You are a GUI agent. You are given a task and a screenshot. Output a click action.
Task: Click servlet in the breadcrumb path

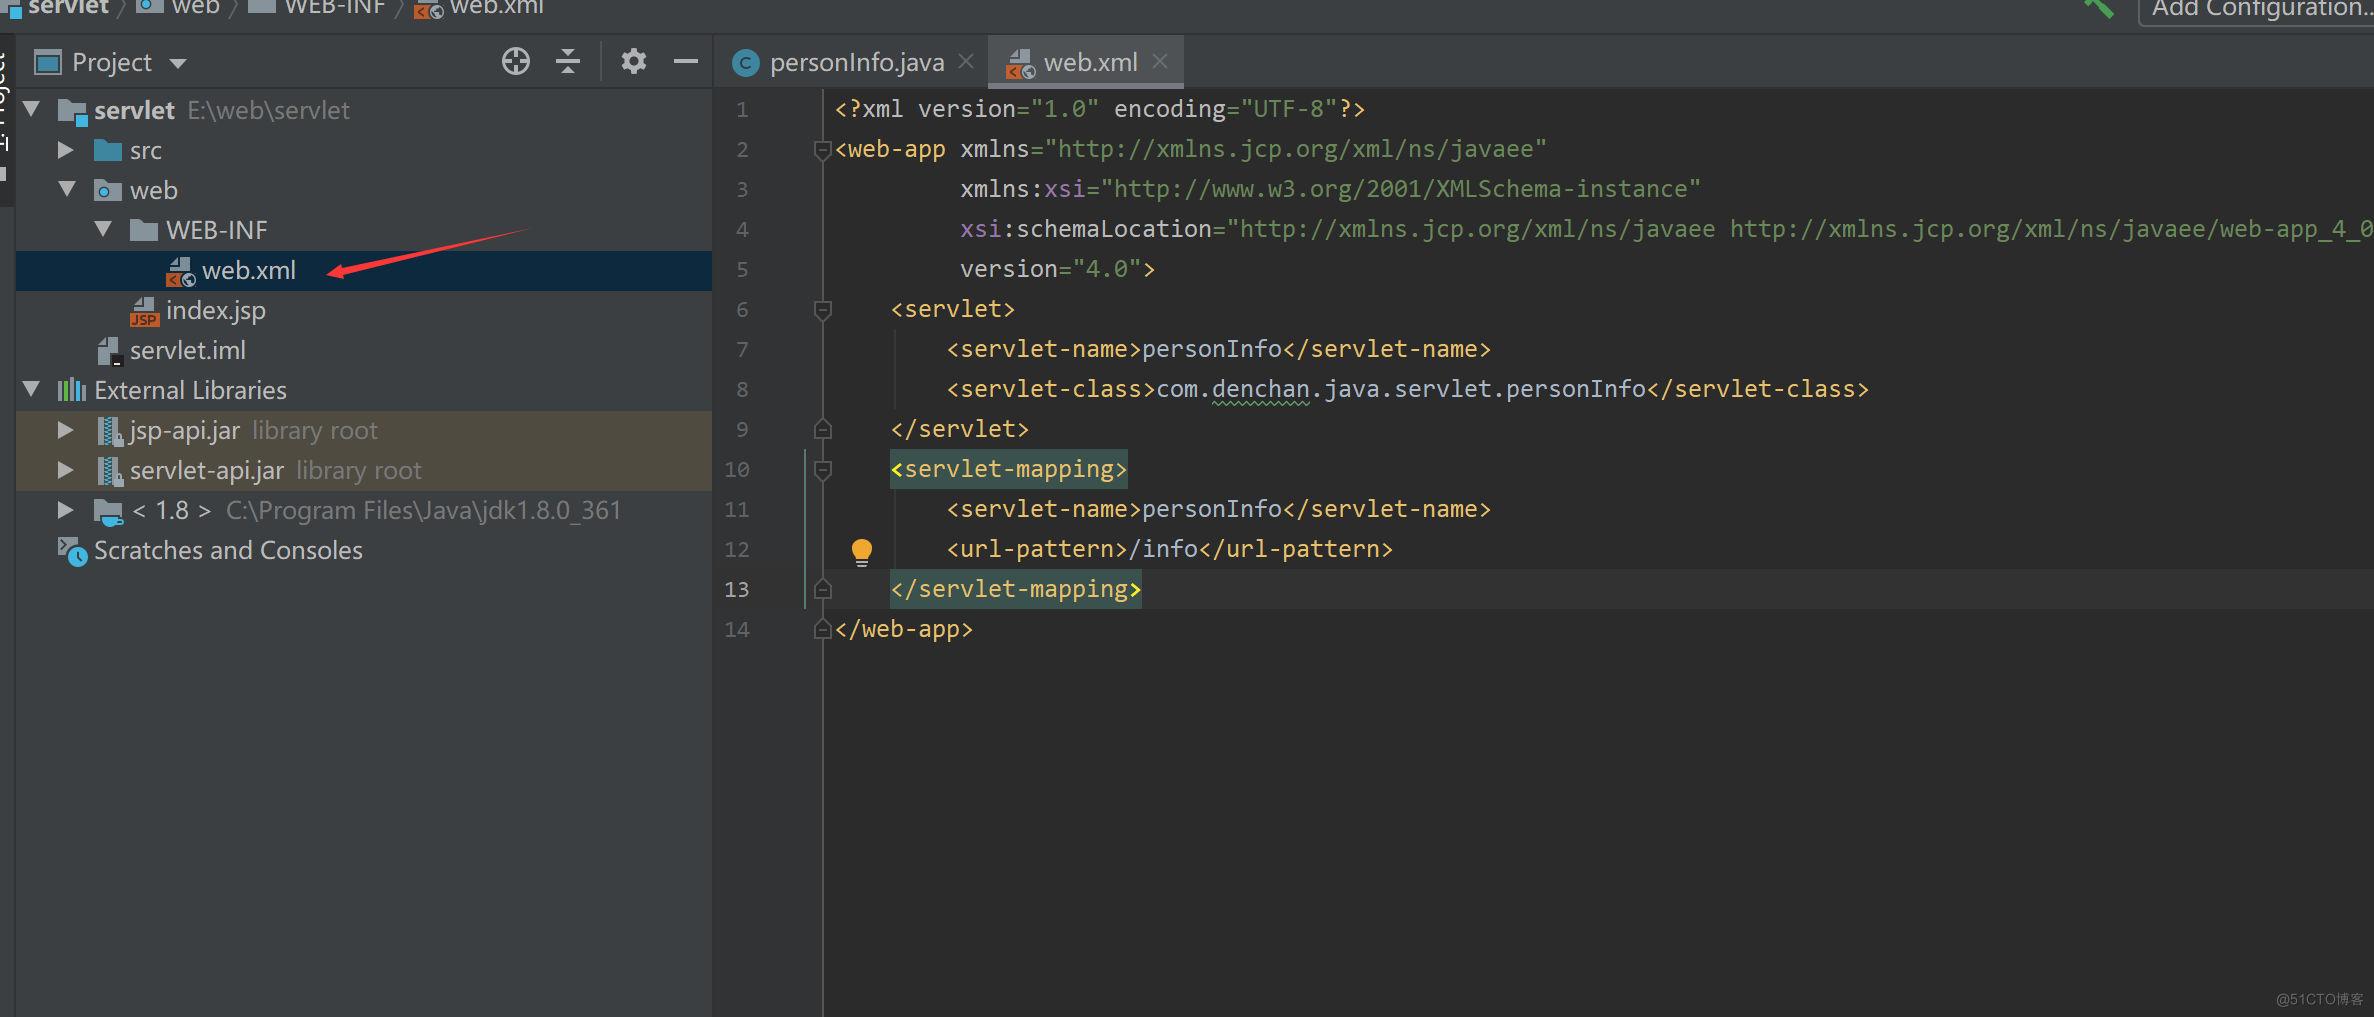click(x=68, y=7)
